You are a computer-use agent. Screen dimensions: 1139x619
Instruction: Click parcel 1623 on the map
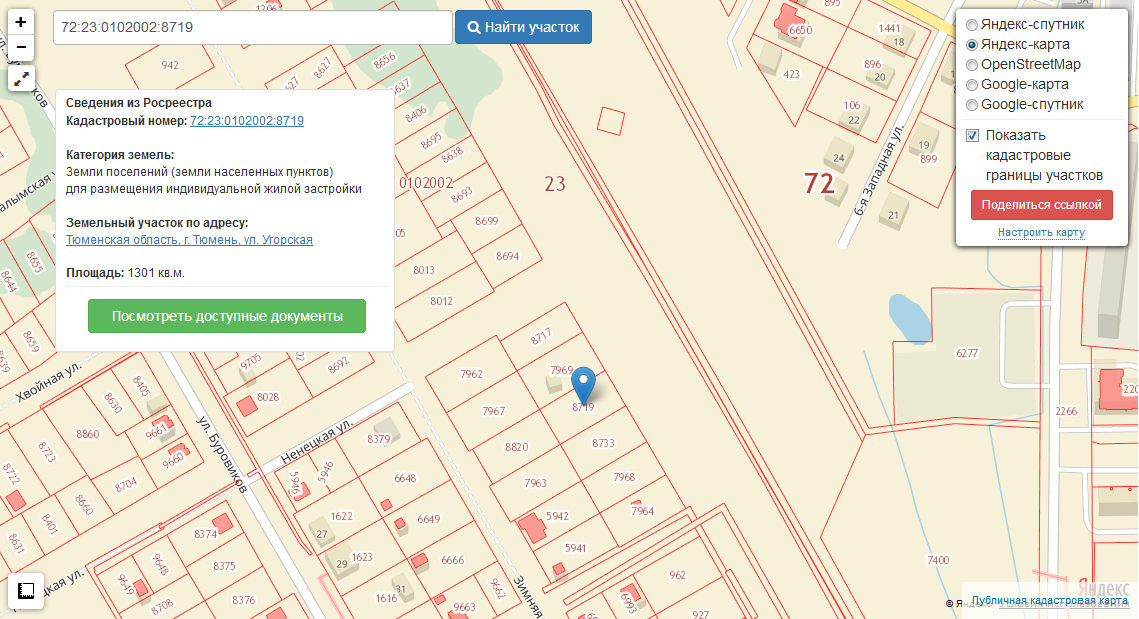click(x=362, y=557)
